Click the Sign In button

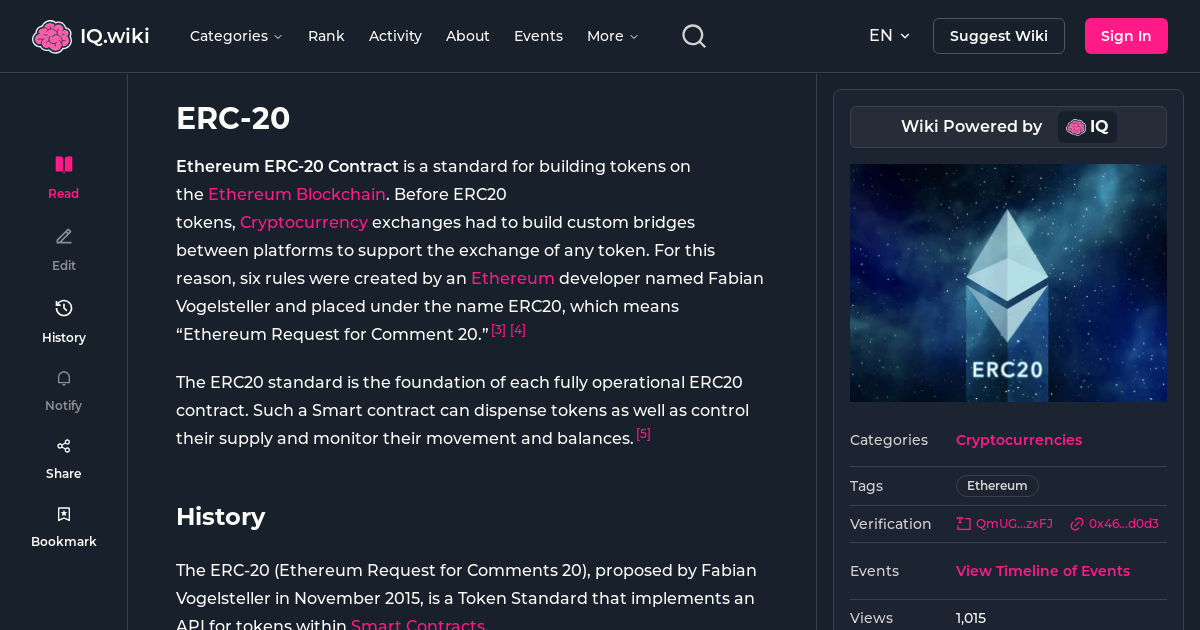pyautogui.click(x=1126, y=35)
